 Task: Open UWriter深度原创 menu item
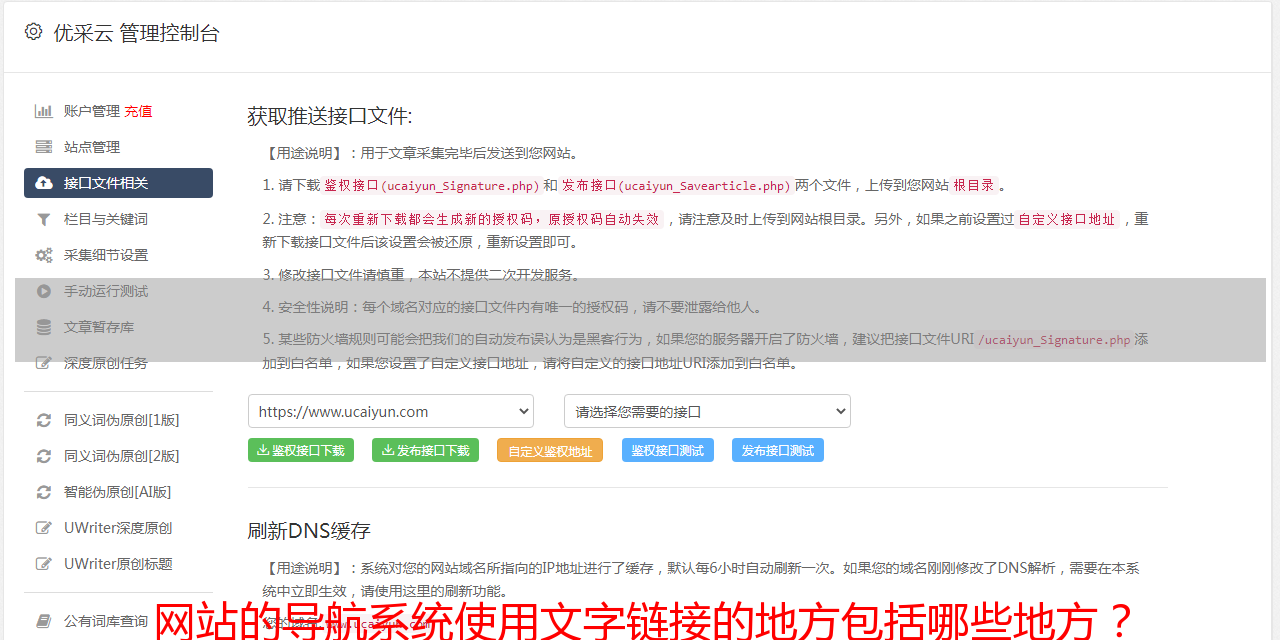[x=118, y=528]
